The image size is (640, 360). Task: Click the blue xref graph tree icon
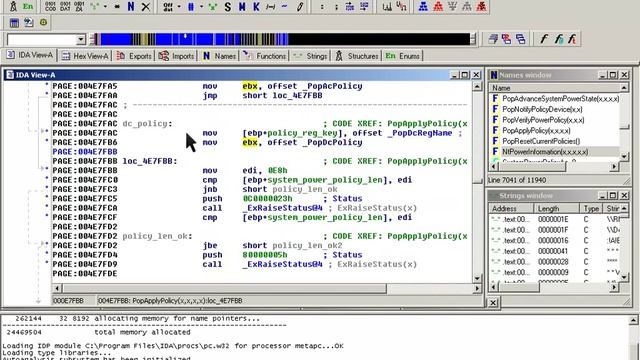pyautogui.click(x=423, y=6)
